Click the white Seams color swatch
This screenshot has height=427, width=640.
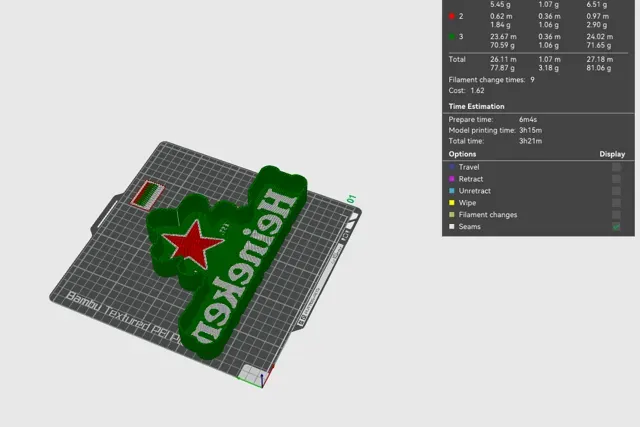click(451, 227)
